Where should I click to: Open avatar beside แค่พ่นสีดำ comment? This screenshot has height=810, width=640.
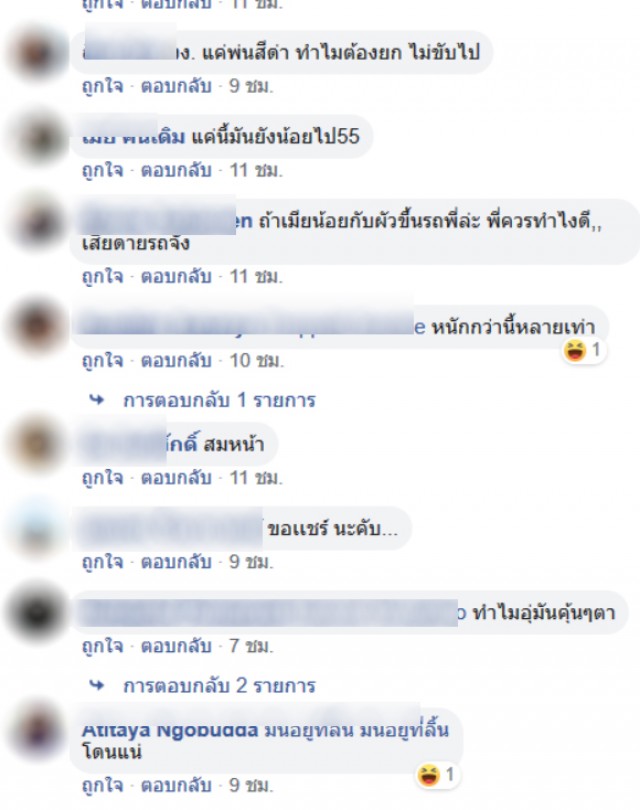click(x=37, y=52)
